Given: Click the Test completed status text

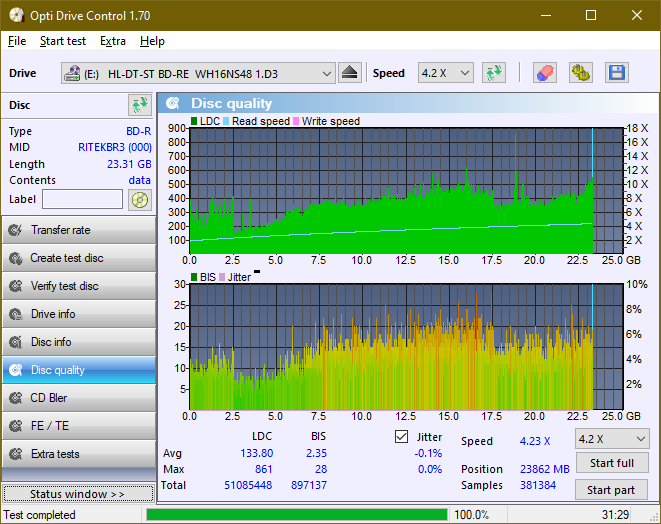Looking at the screenshot, I should point(40,515).
